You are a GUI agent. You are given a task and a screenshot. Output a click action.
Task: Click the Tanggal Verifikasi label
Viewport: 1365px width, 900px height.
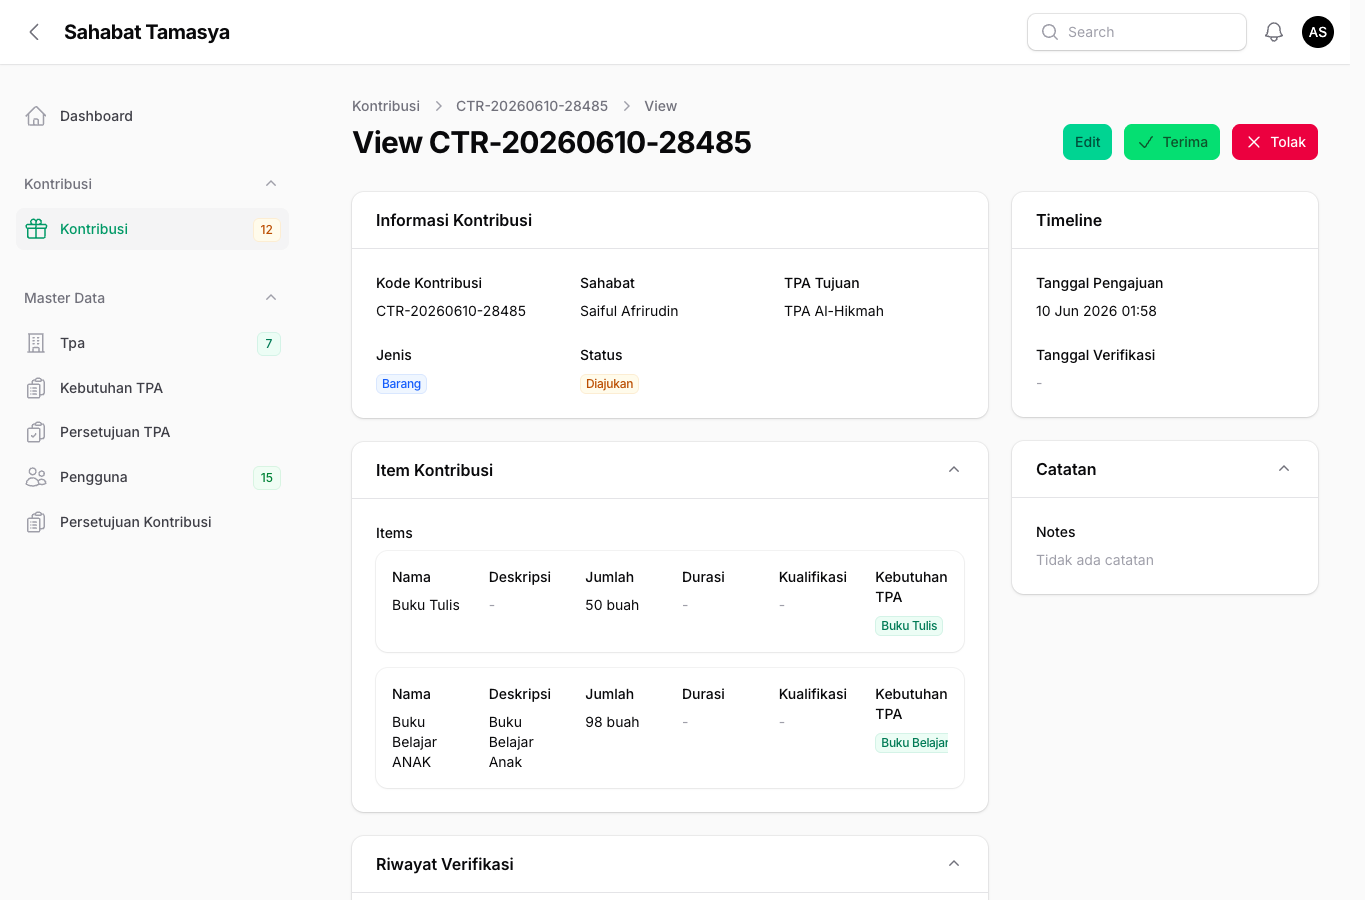coord(1096,355)
